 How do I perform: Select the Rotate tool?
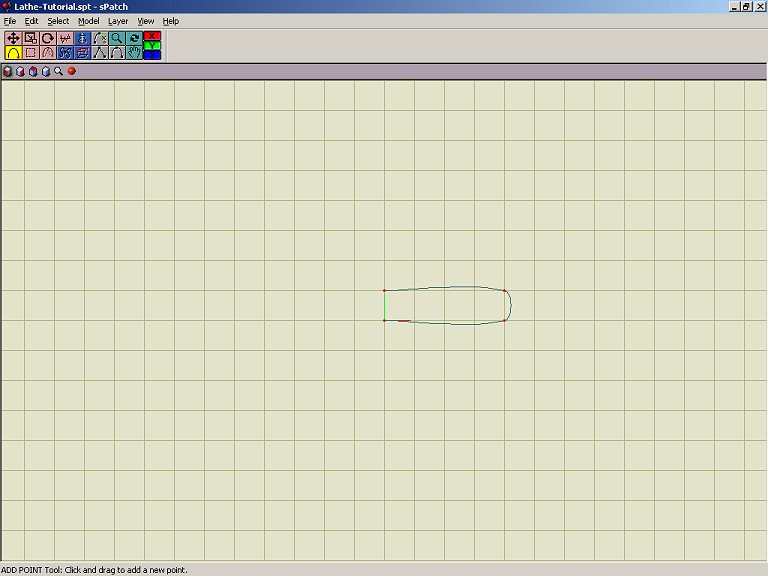[x=48, y=38]
